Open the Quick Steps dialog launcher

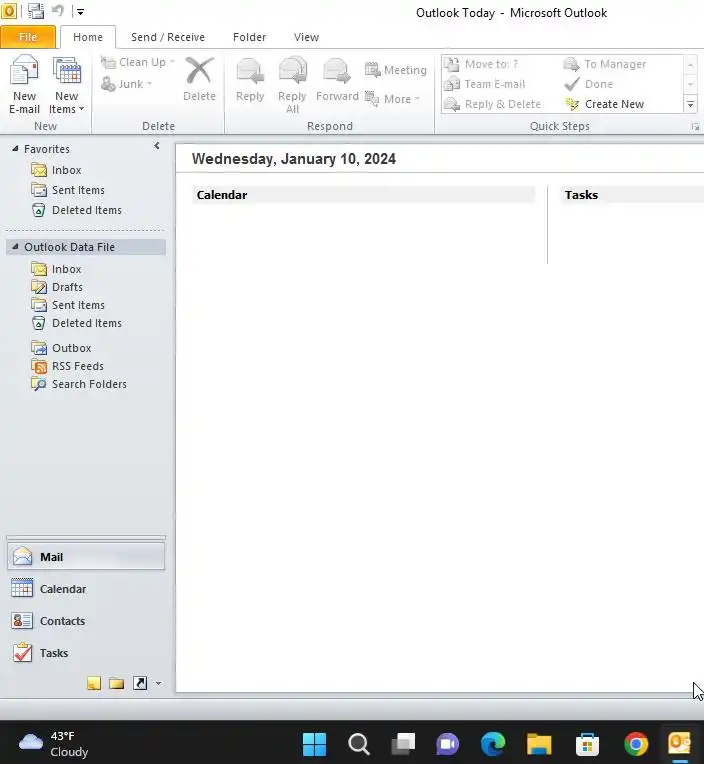[x=695, y=127]
